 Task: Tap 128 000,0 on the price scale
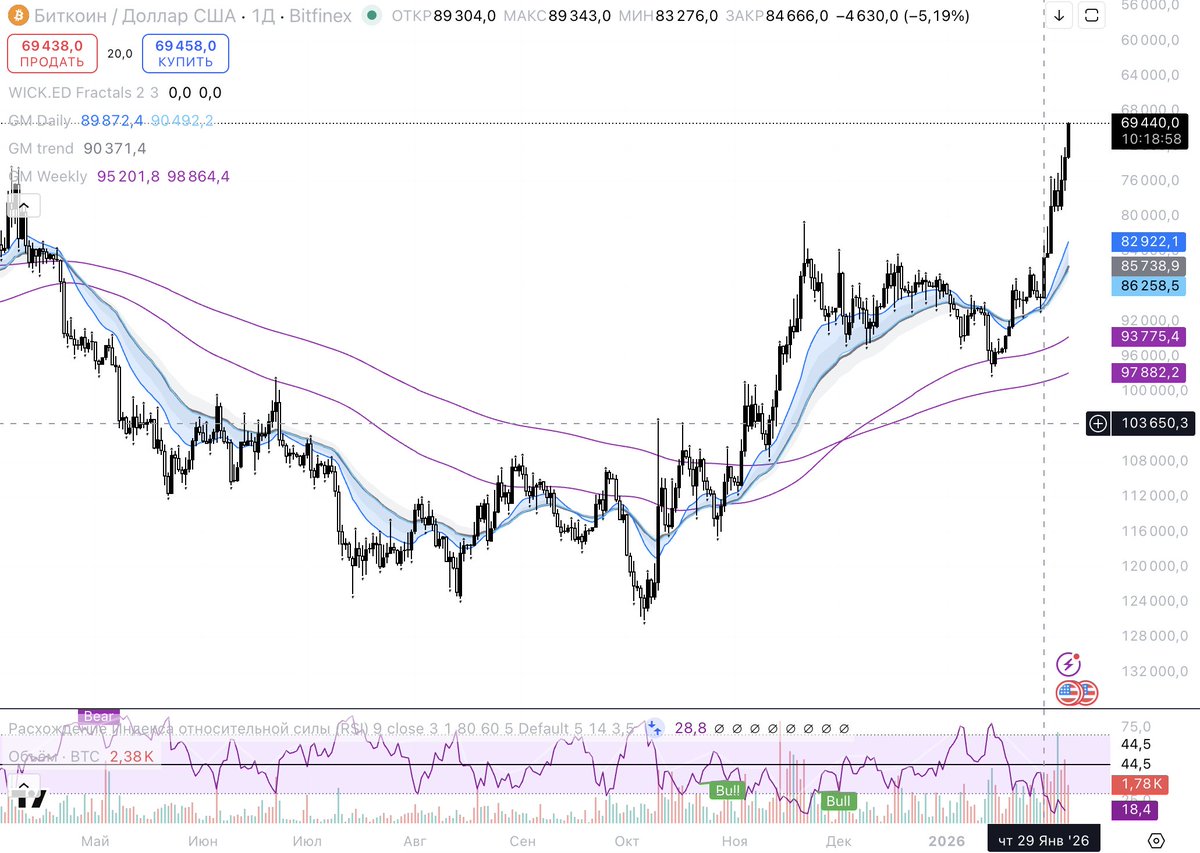pos(1152,636)
